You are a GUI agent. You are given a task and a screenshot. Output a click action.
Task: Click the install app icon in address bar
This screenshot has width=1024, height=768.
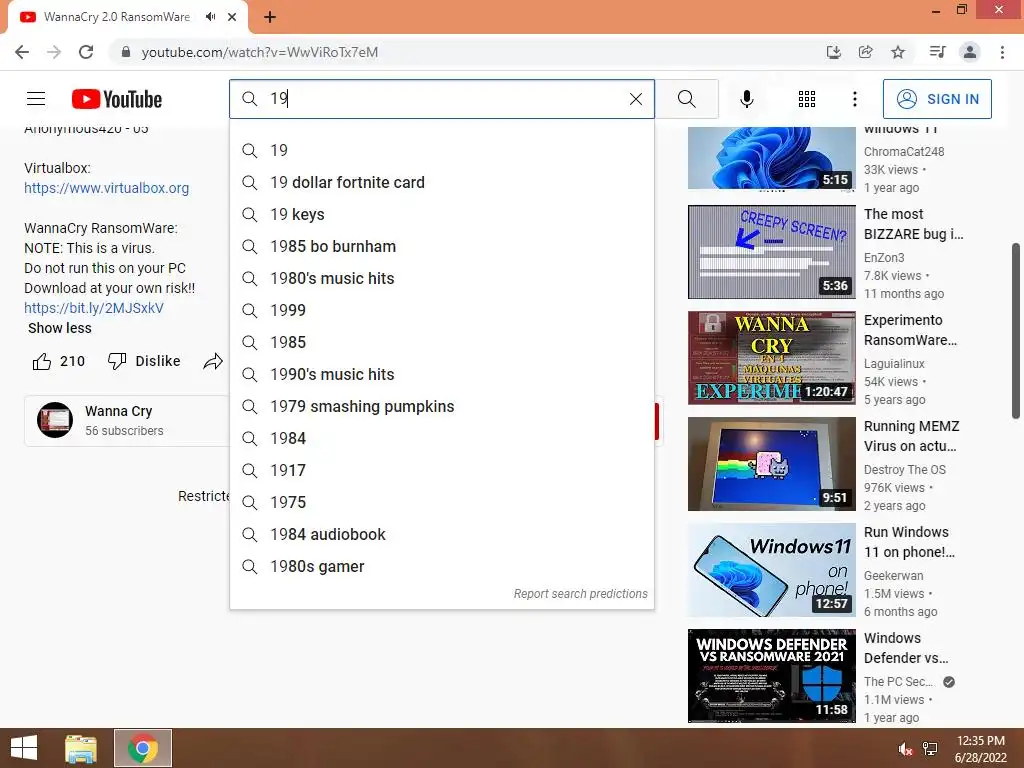tap(833, 52)
